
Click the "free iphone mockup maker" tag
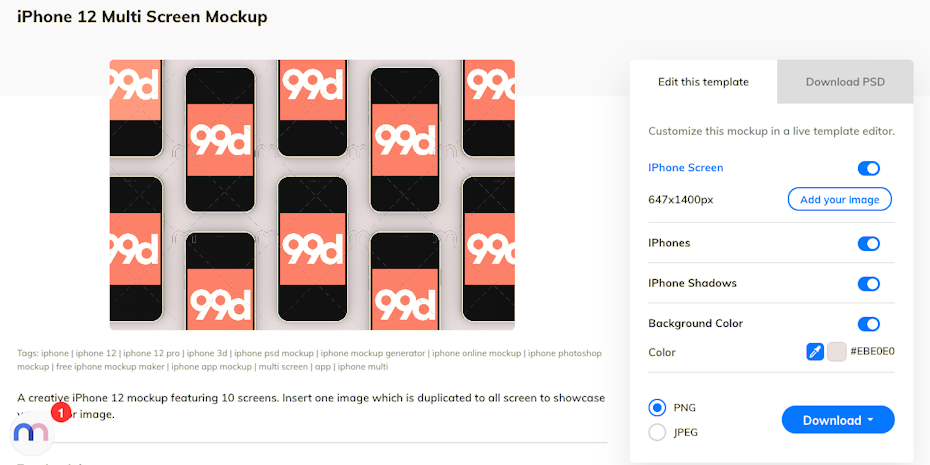tap(111, 367)
